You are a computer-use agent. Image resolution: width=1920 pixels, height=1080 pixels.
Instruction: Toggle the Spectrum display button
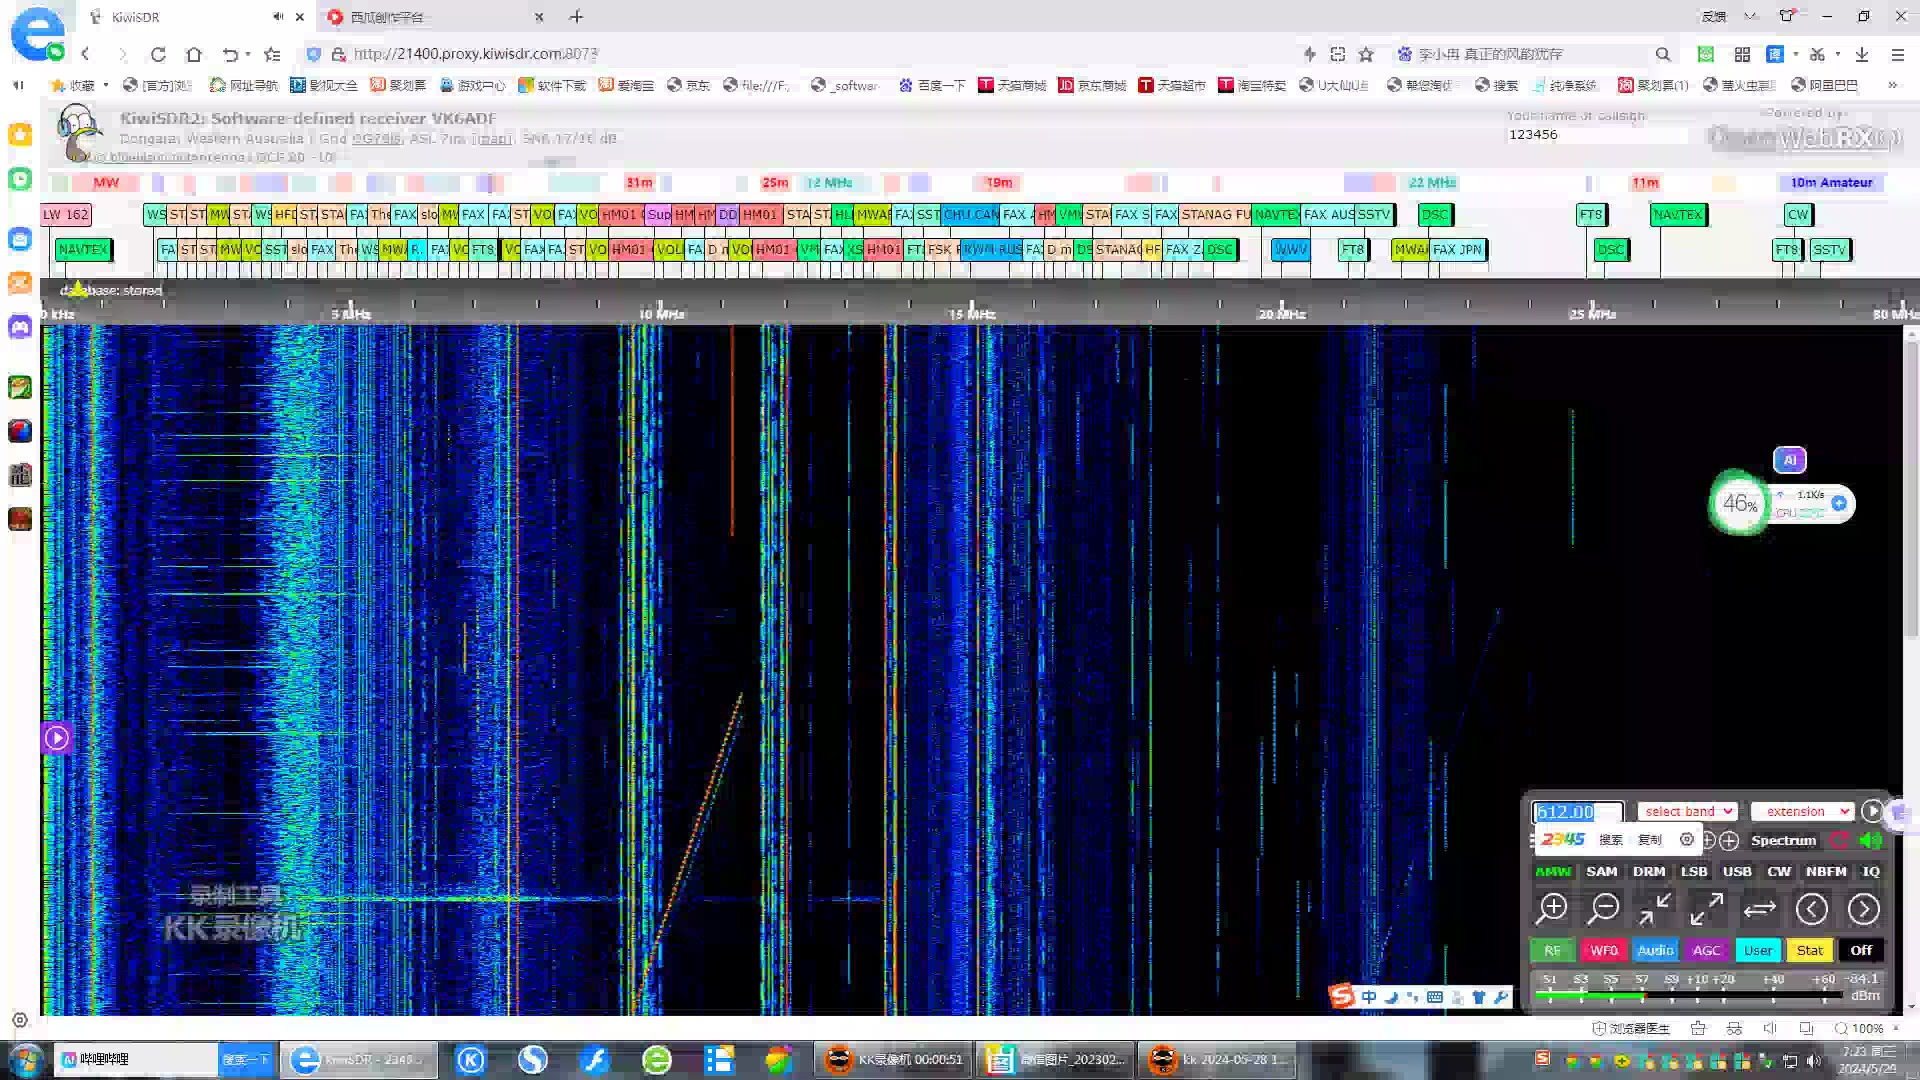pos(1783,840)
